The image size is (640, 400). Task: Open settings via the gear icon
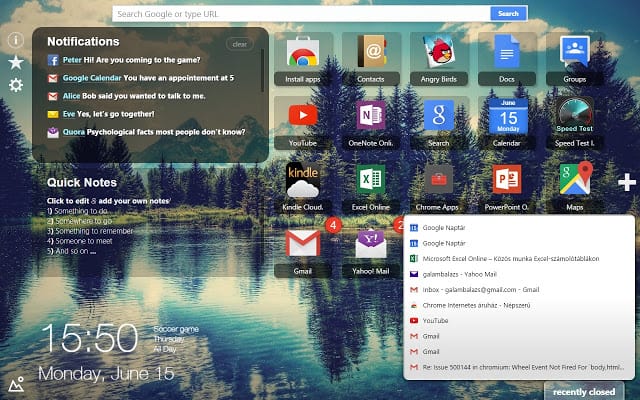pyautogui.click(x=16, y=85)
